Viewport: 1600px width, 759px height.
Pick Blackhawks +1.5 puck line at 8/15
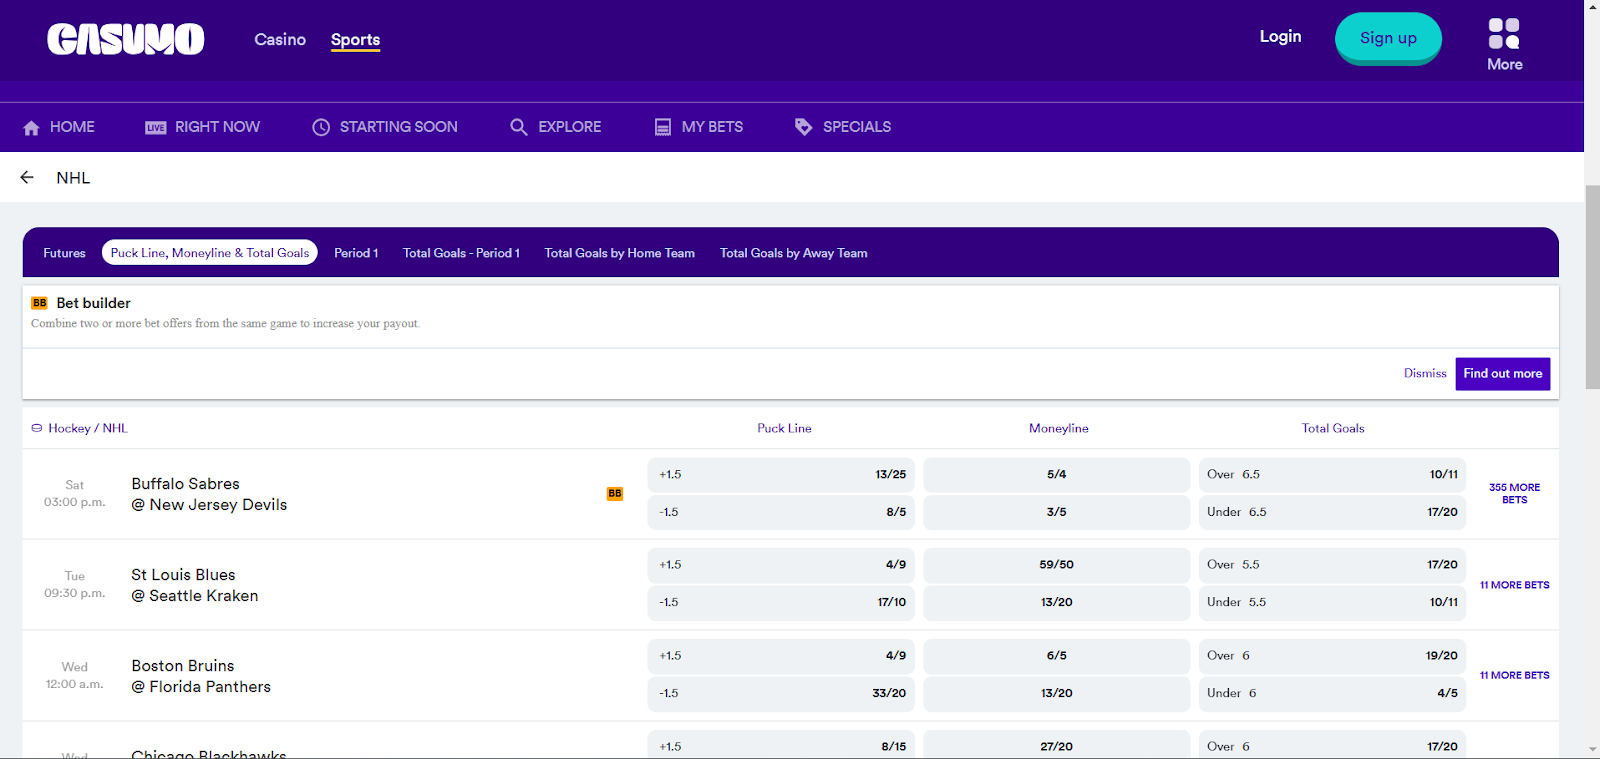pos(782,745)
